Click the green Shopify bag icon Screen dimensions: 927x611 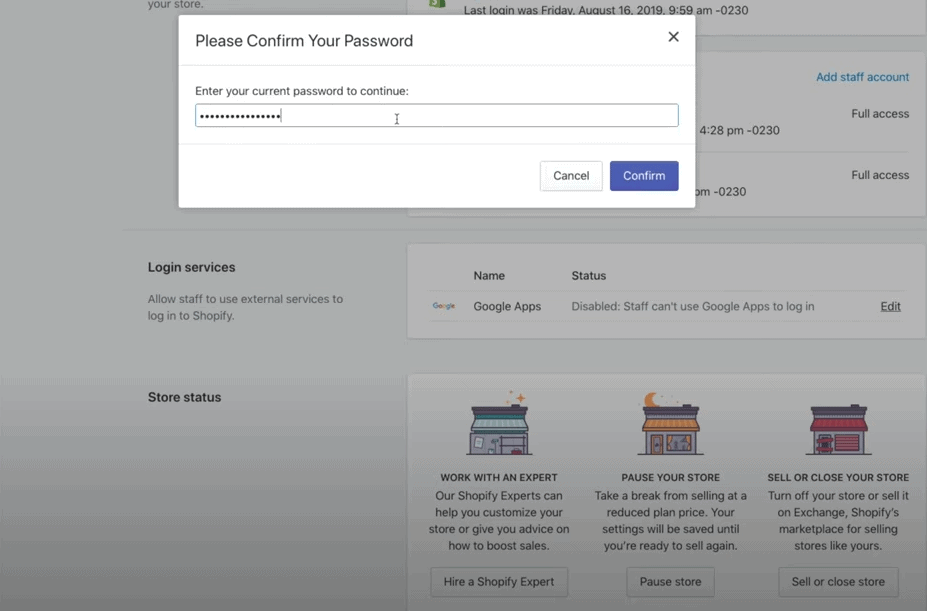(437, 3)
